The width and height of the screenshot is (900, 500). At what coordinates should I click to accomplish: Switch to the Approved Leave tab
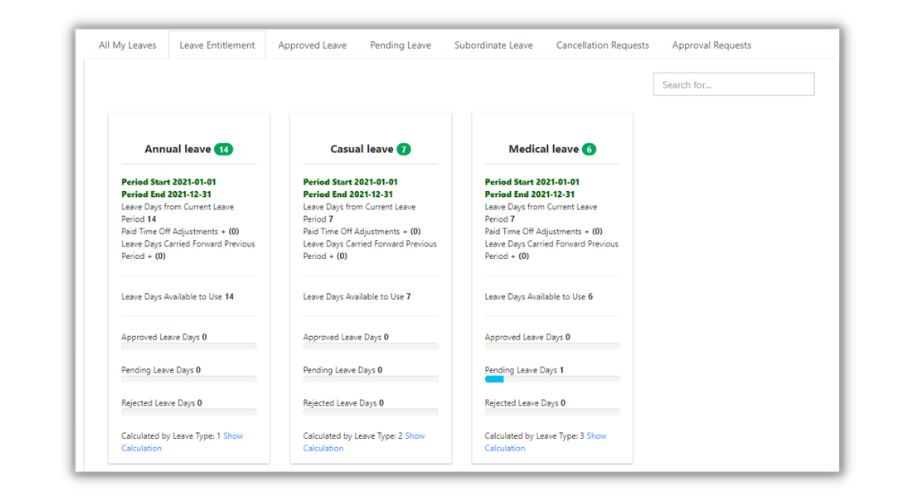312,45
